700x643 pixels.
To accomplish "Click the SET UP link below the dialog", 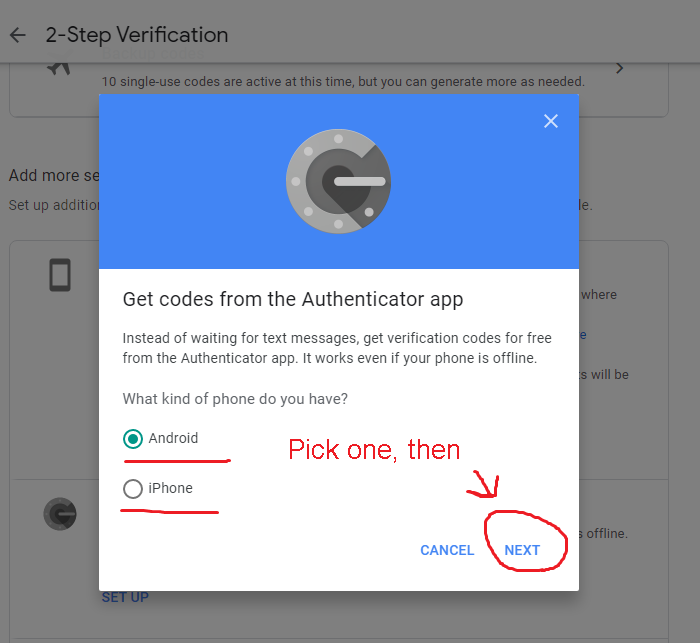I will click(125, 597).
